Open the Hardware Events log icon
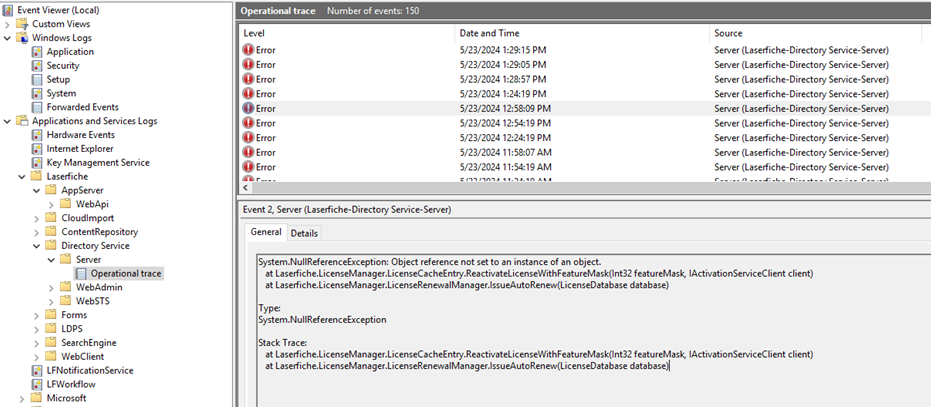Image resolution: width=931 pixels, height=407 pixels. coord(37,135)
